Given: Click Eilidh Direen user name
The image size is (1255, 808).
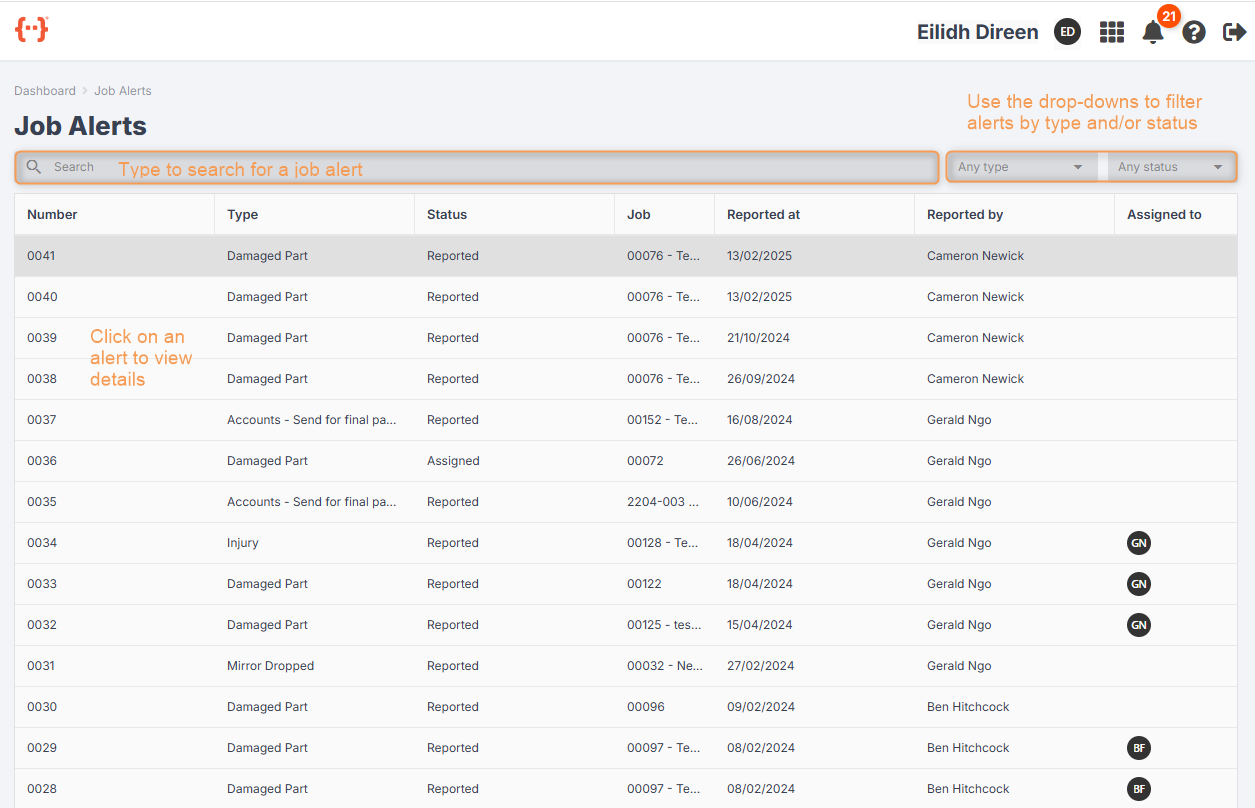Looking at the screenshot, I should coord(977,32).
